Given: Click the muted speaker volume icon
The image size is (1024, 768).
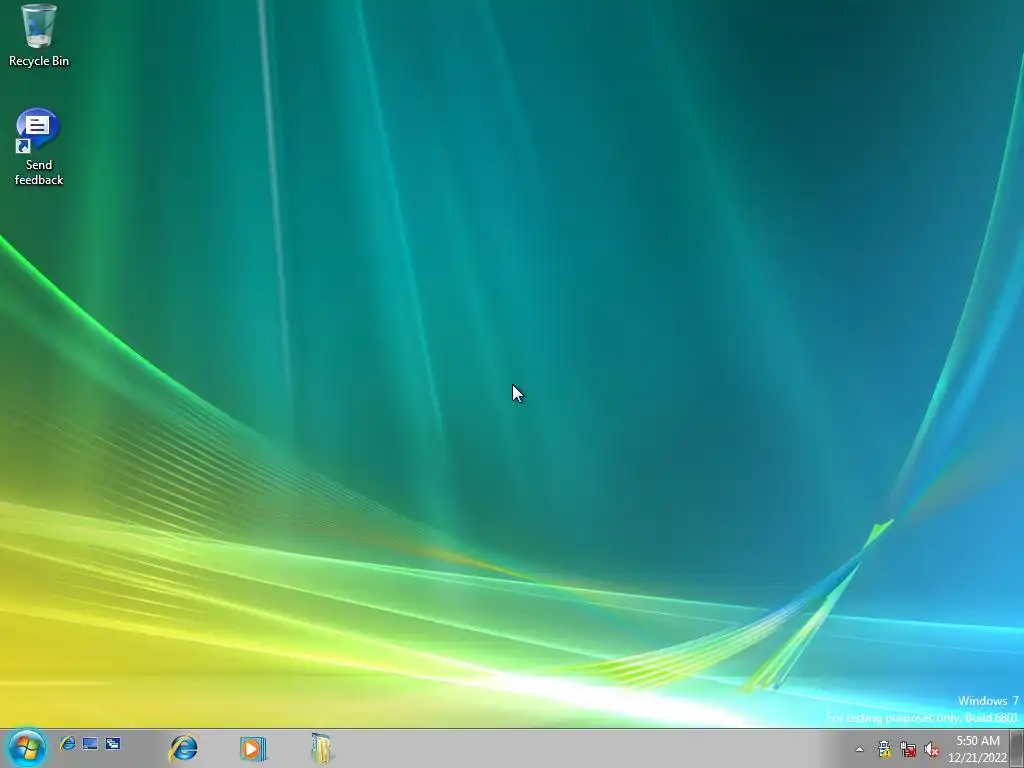Looking at the screenshot, I should pyautogui.click(x=932, y=749).
